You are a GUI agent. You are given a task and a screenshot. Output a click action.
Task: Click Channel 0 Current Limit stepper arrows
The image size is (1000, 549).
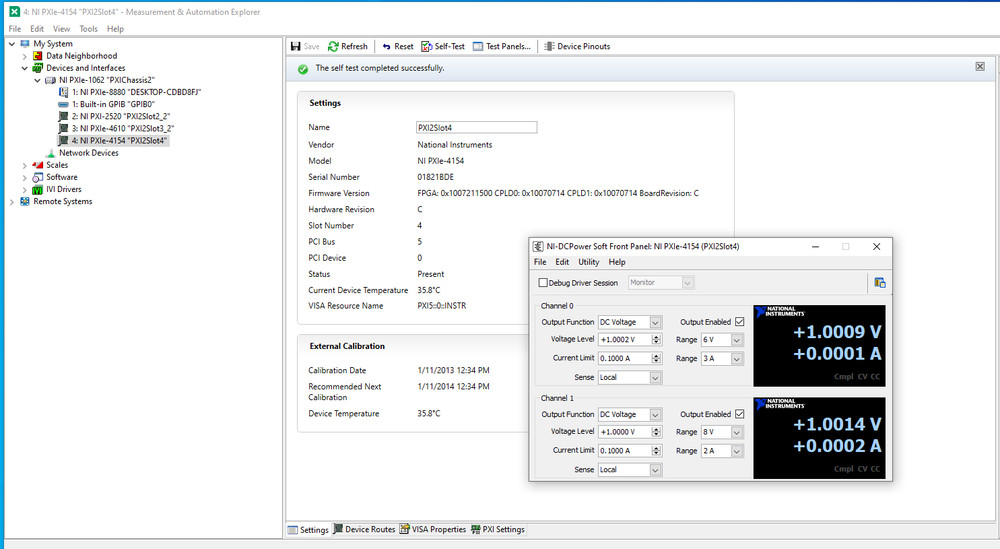656,358
